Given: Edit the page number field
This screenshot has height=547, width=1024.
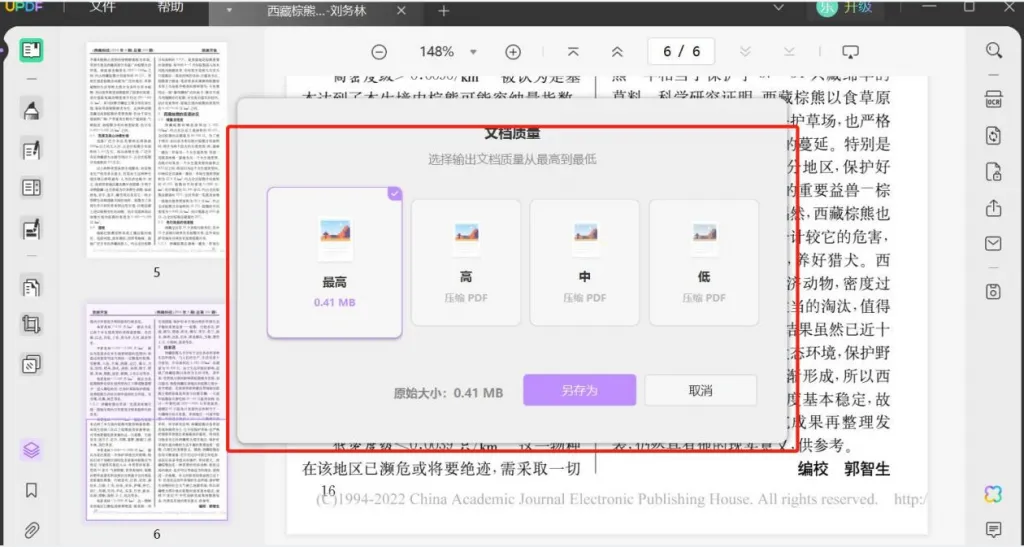Looking at the screenshot, I should 681,52.
